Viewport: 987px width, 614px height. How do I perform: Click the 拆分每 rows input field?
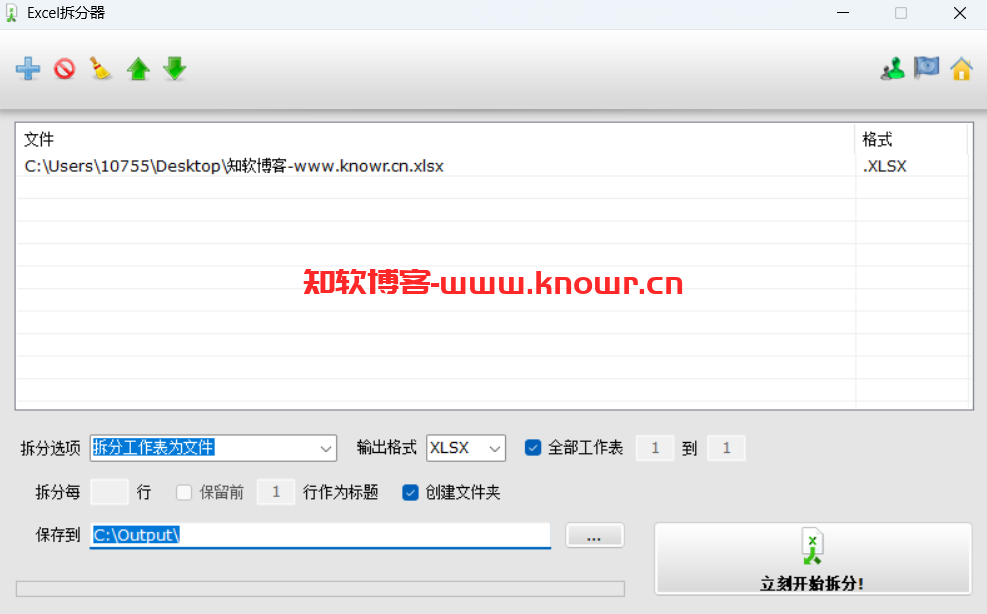tap(110, 492)
